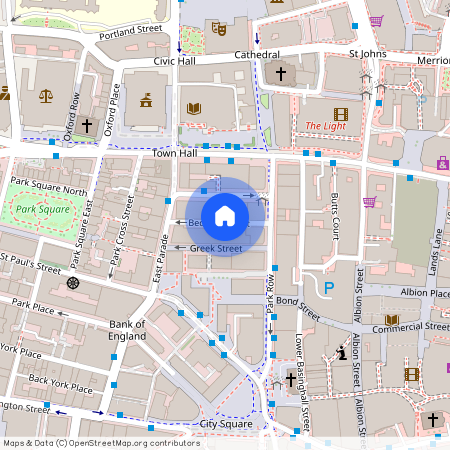Click the town hall building icon
Image resolution: width=450 pixels, height=450 pixels.
(146, 100)
